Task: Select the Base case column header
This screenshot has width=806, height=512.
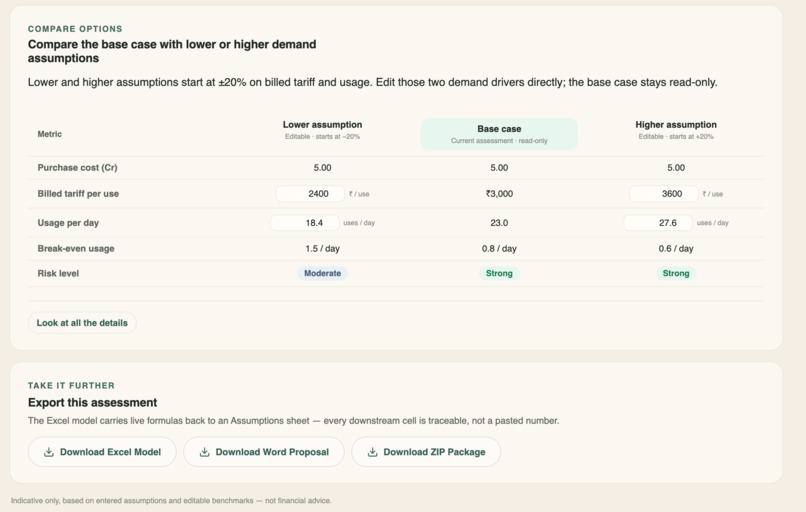Action: coord(499,134)
